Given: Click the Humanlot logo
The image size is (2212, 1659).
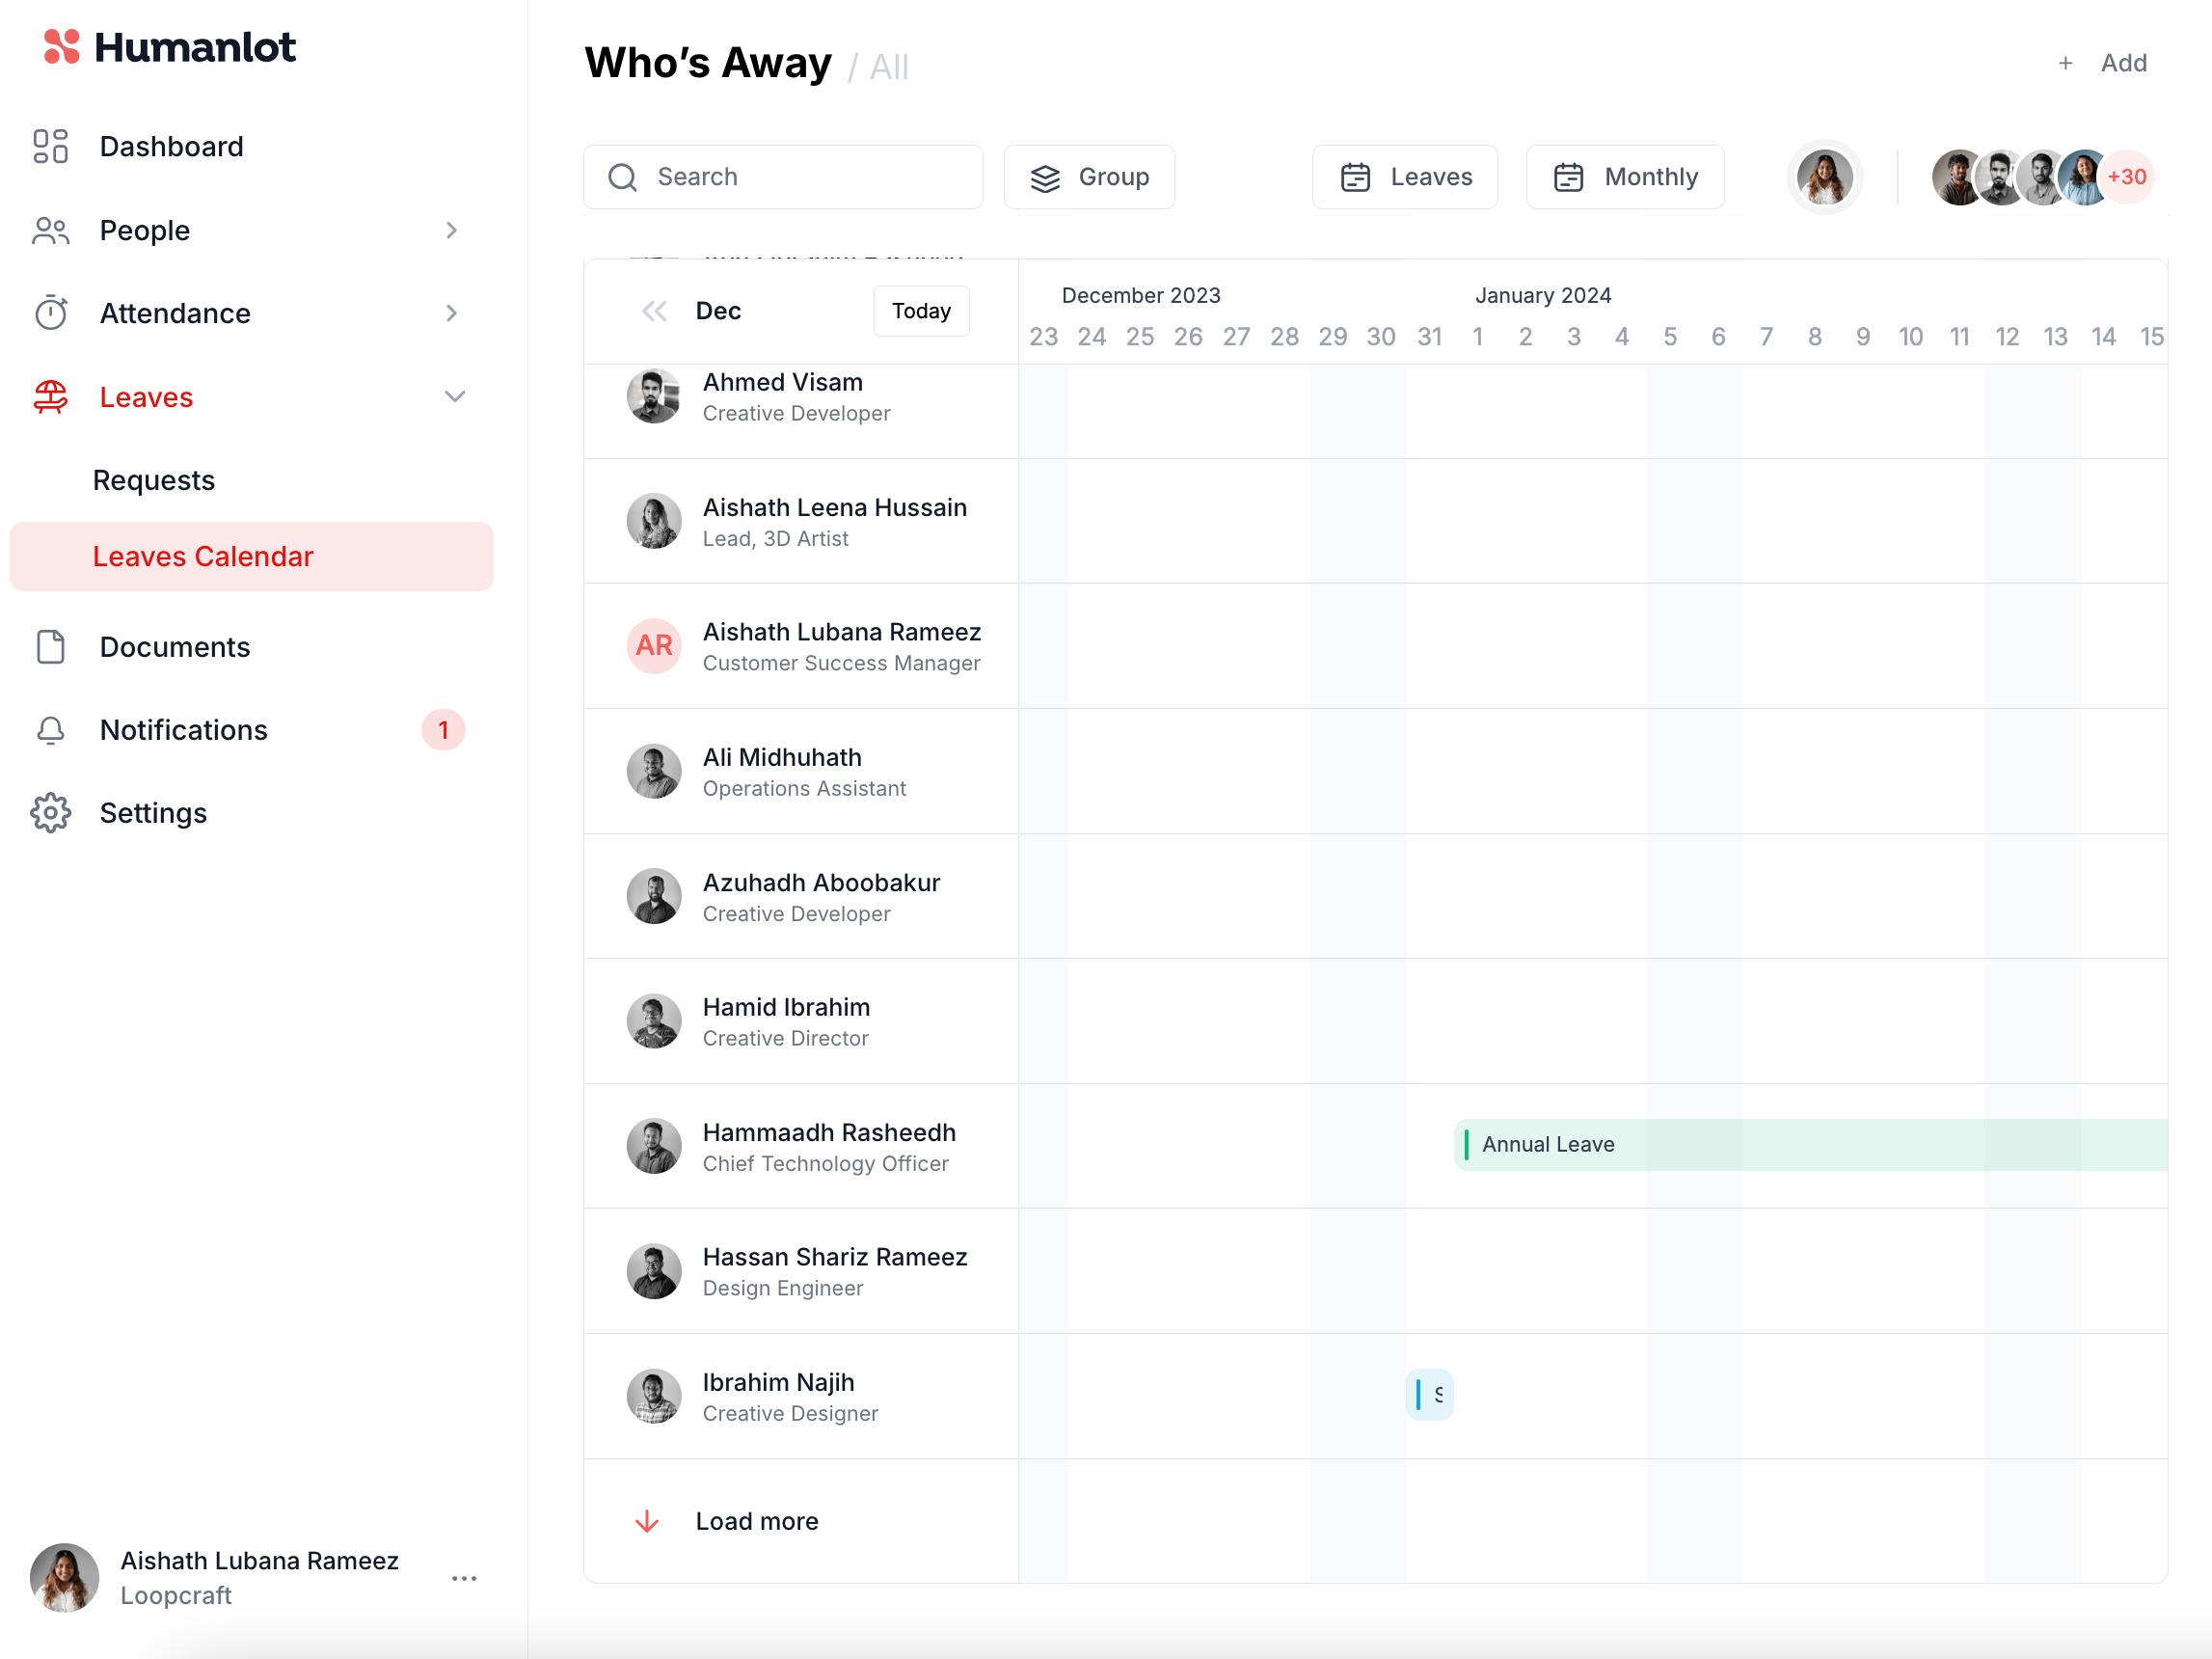Looking at the screenshot, I should (170, 47).
